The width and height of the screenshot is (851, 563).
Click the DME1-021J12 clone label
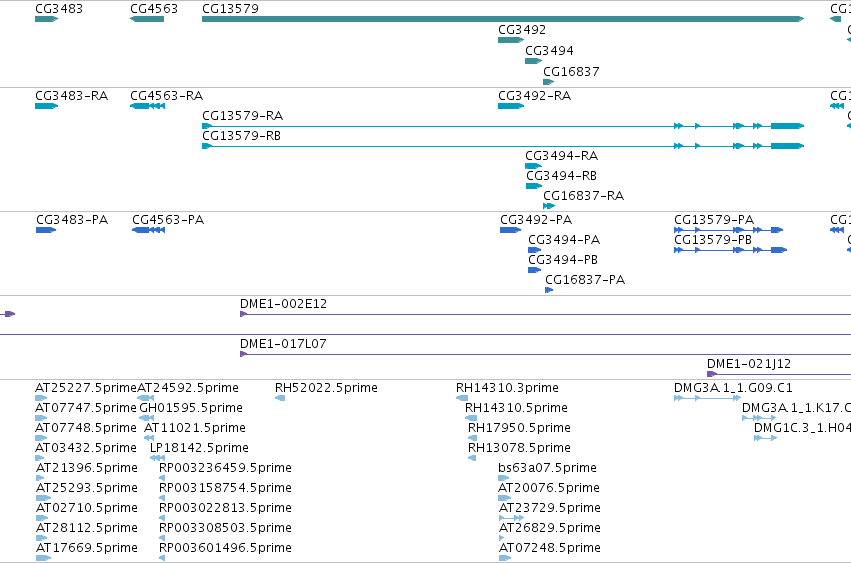coord(748,364)
